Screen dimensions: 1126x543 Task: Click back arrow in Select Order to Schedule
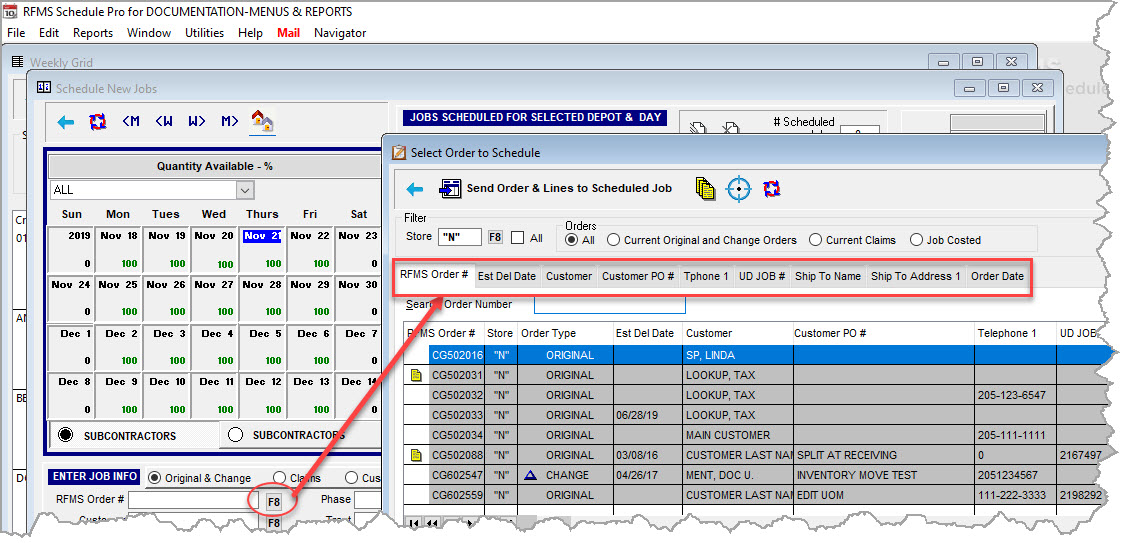[x=414, y=189]
